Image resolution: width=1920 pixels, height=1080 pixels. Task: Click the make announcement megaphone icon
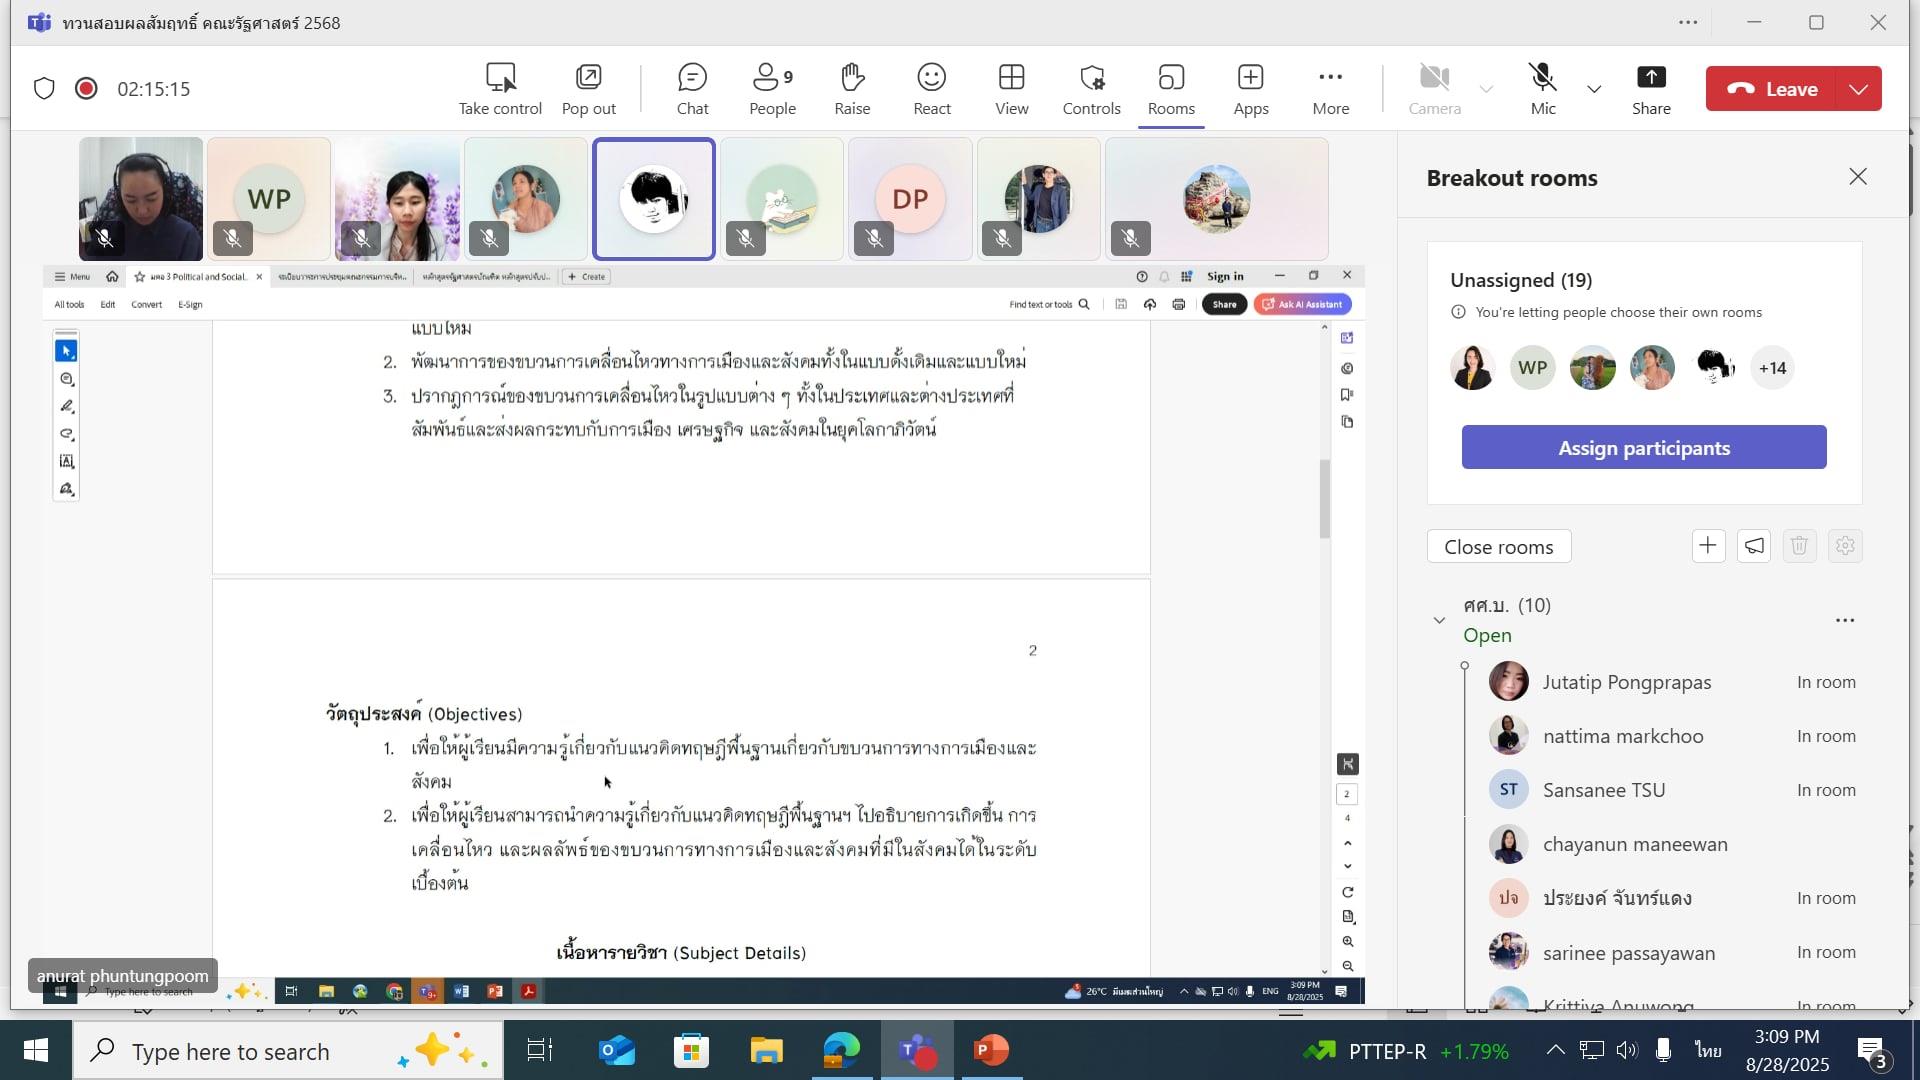click(1754, 546)
